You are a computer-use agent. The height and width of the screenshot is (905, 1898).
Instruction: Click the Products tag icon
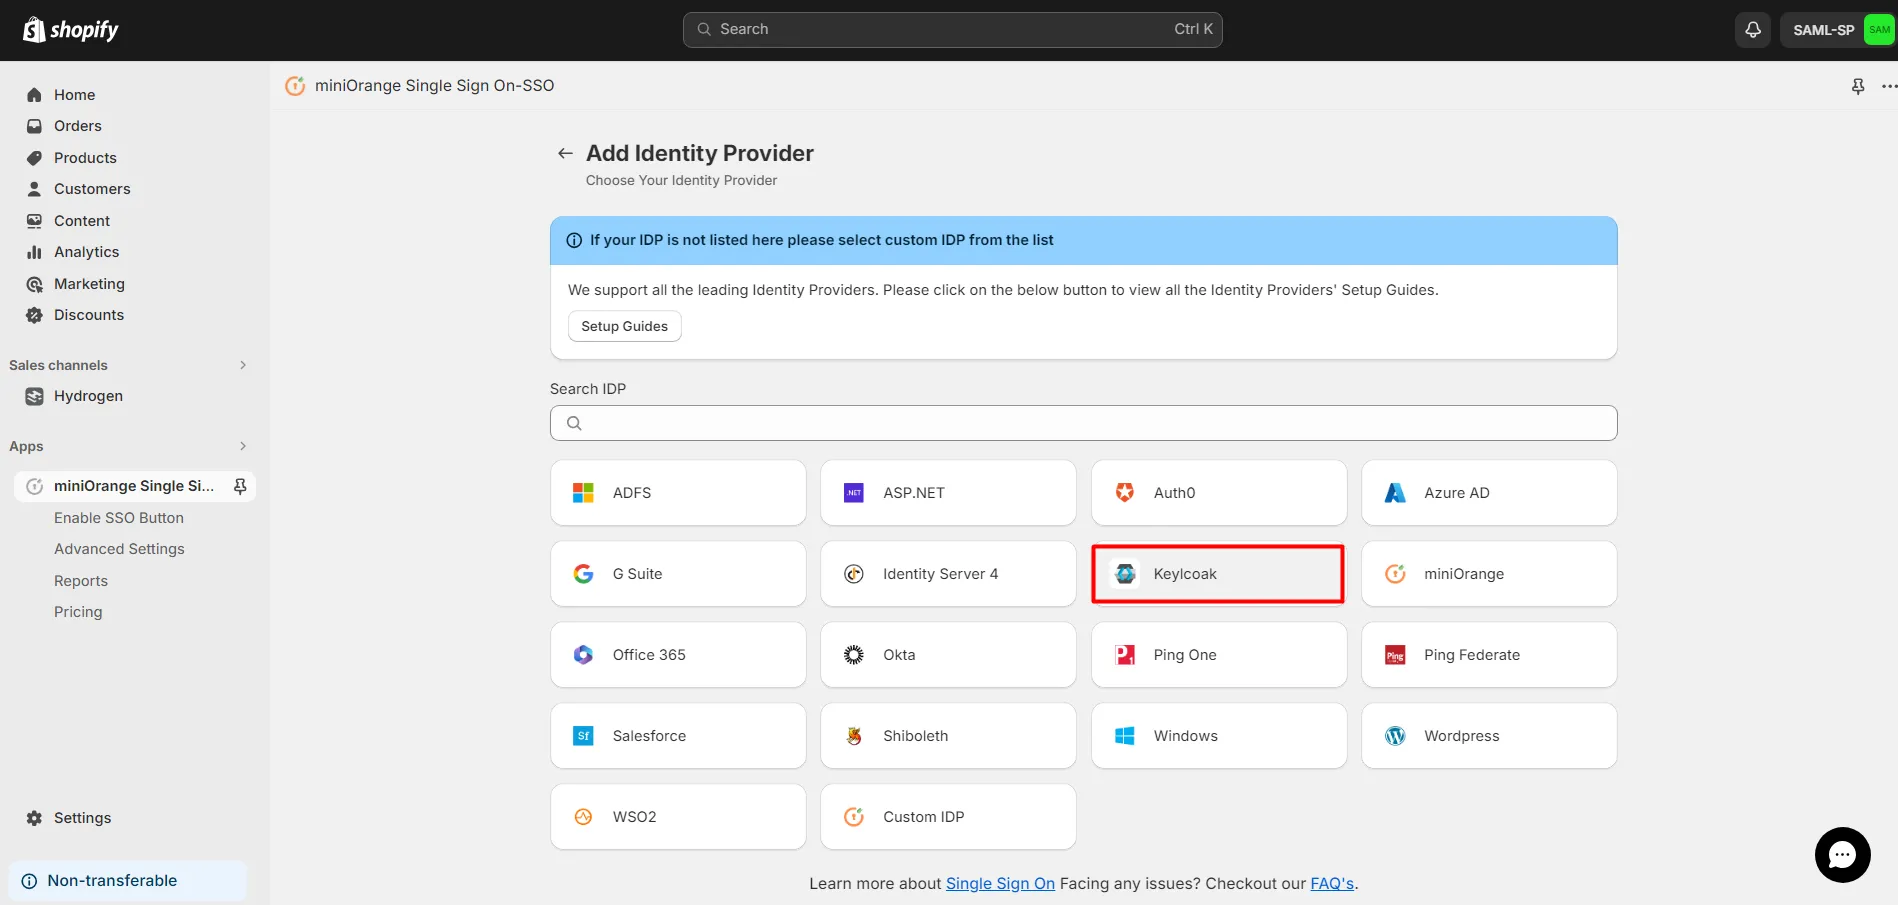(34, 158)
